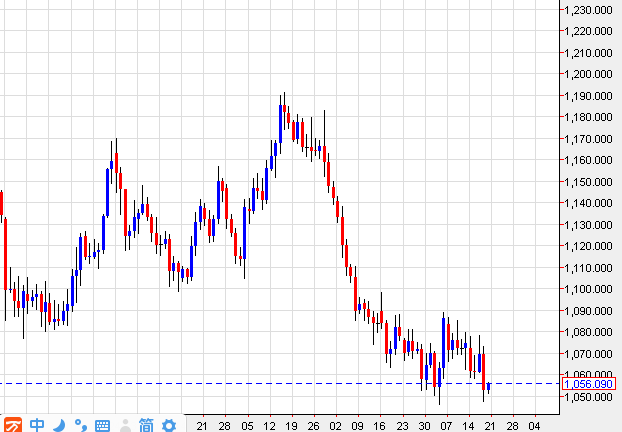This screenshot has width=622, height=432.
Task: Toggle the 中 Chinese/English mode icon
Action: 37,425
